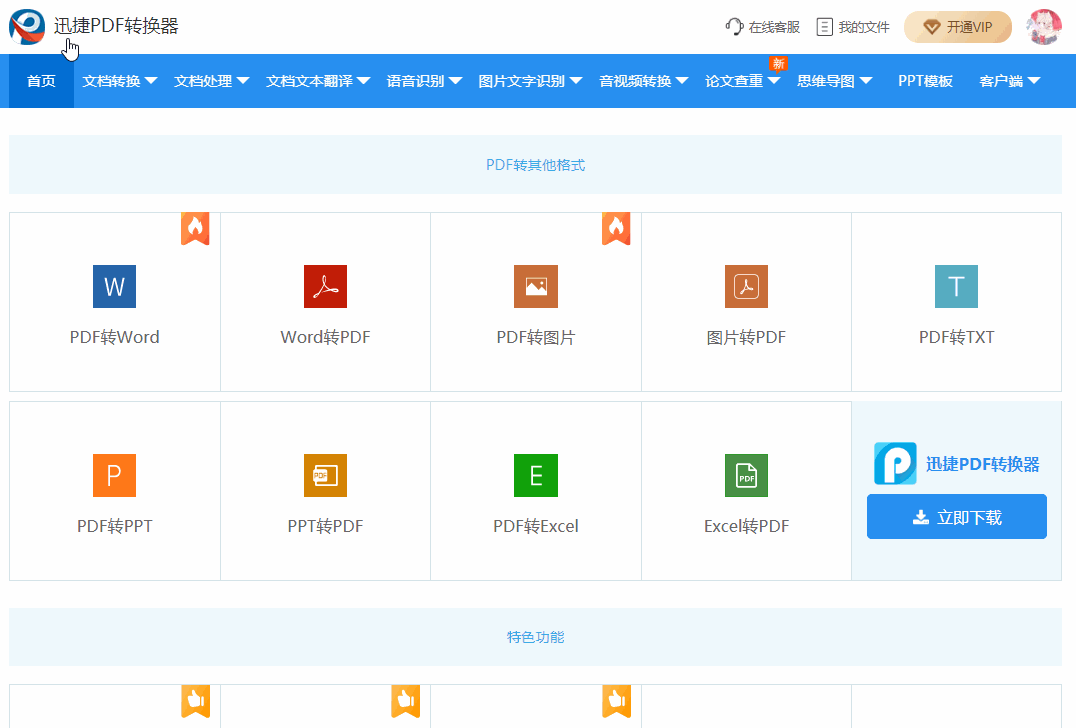Click the 图片转PDF label
Screen dimensions: 1076x728
pos(747,337)
